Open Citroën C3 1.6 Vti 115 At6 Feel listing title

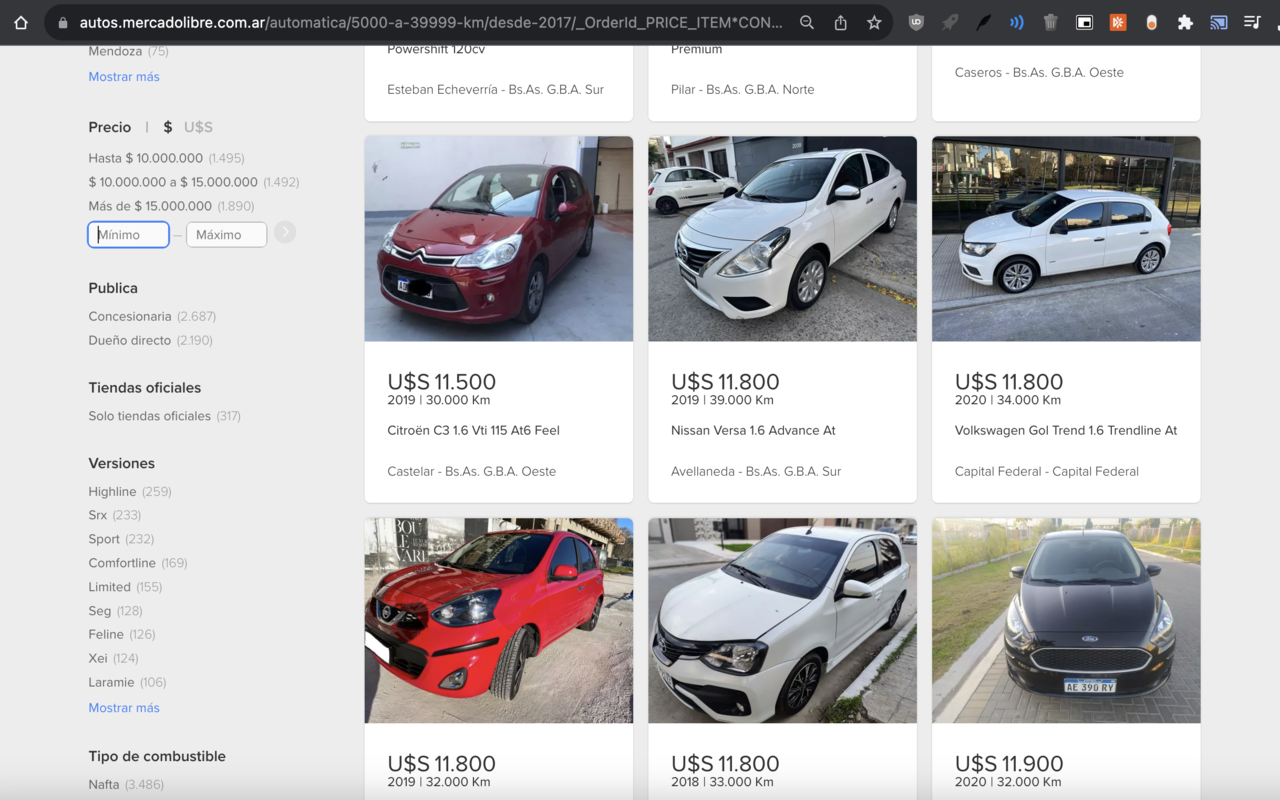tap(473, 431)
